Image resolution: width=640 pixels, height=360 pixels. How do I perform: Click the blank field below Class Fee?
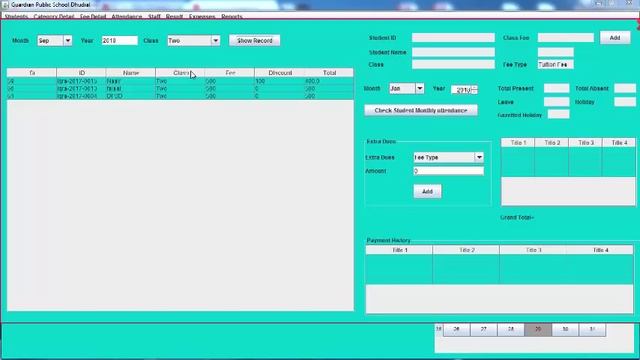pyautogui.click(x=556, y=52)
